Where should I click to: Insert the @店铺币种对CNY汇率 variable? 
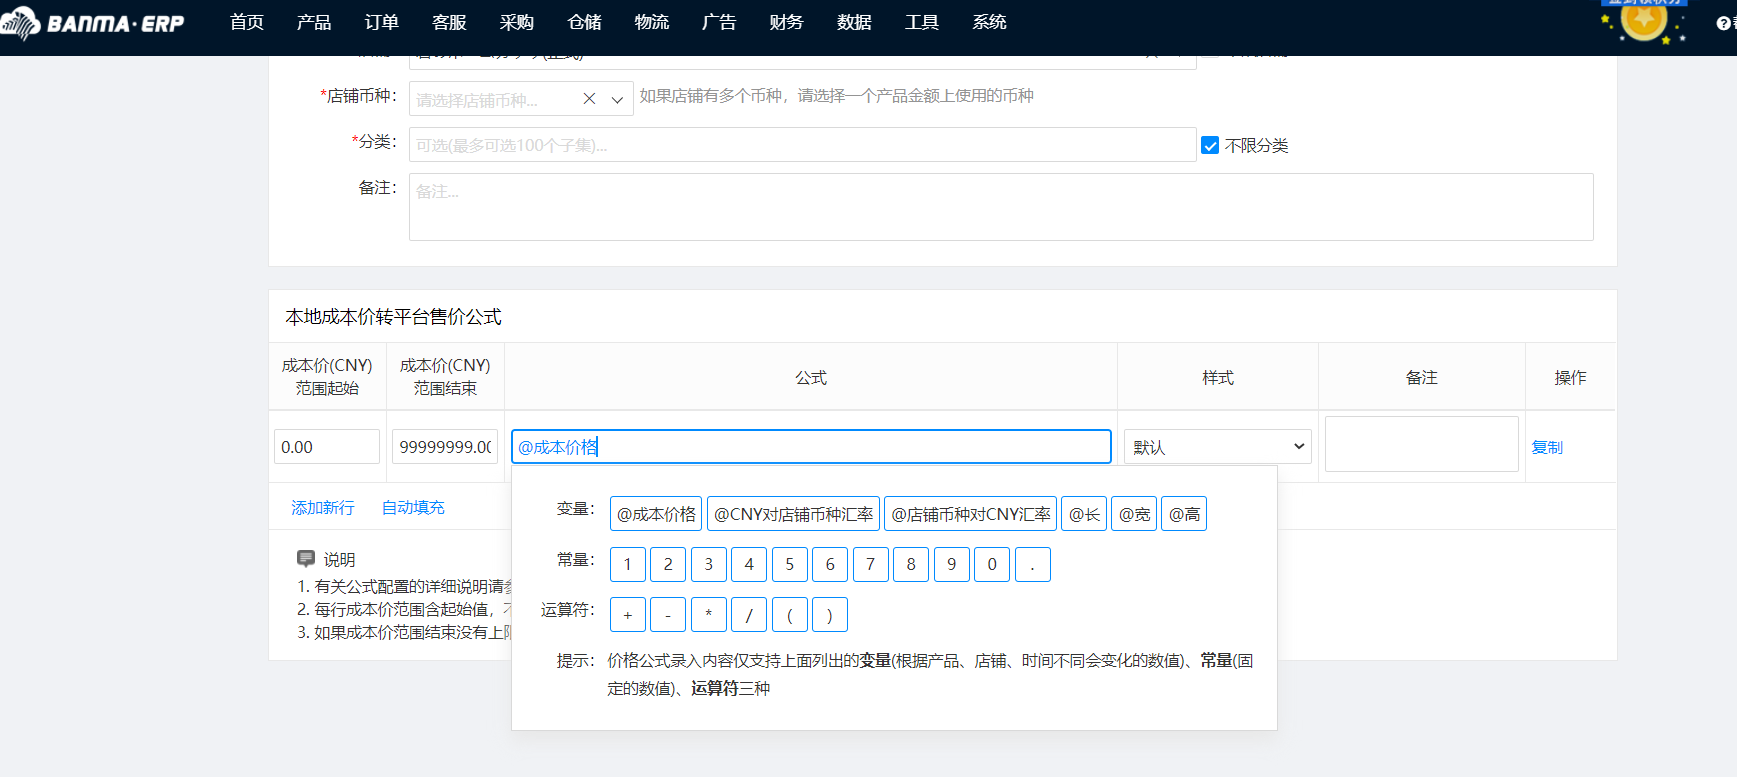point(970,514)
